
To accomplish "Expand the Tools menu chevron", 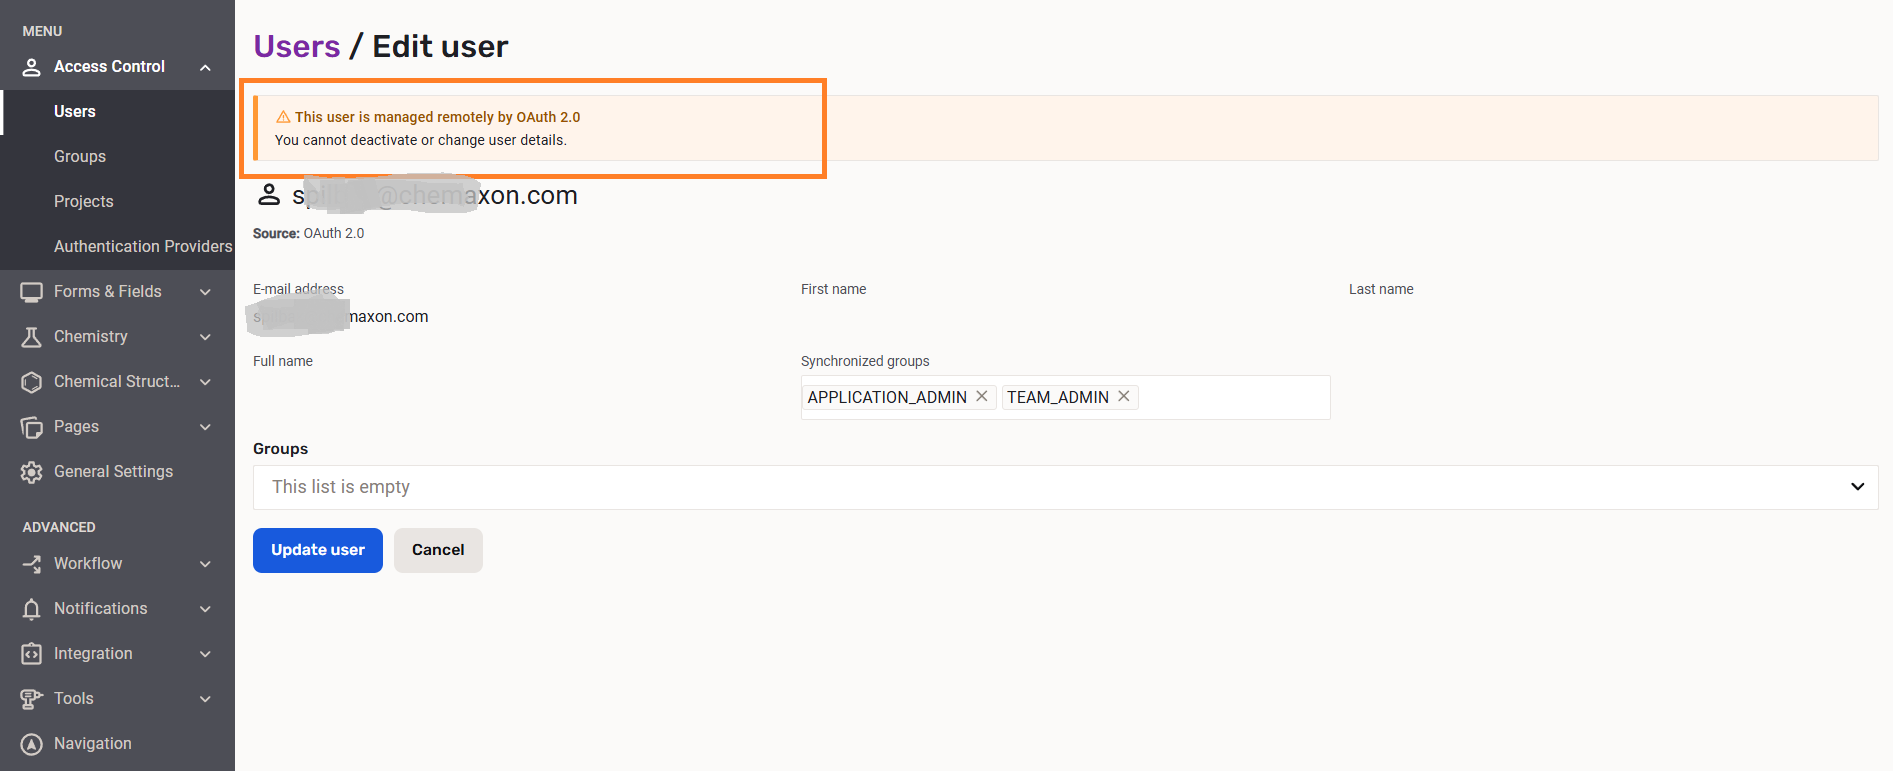I will (205, 699).
